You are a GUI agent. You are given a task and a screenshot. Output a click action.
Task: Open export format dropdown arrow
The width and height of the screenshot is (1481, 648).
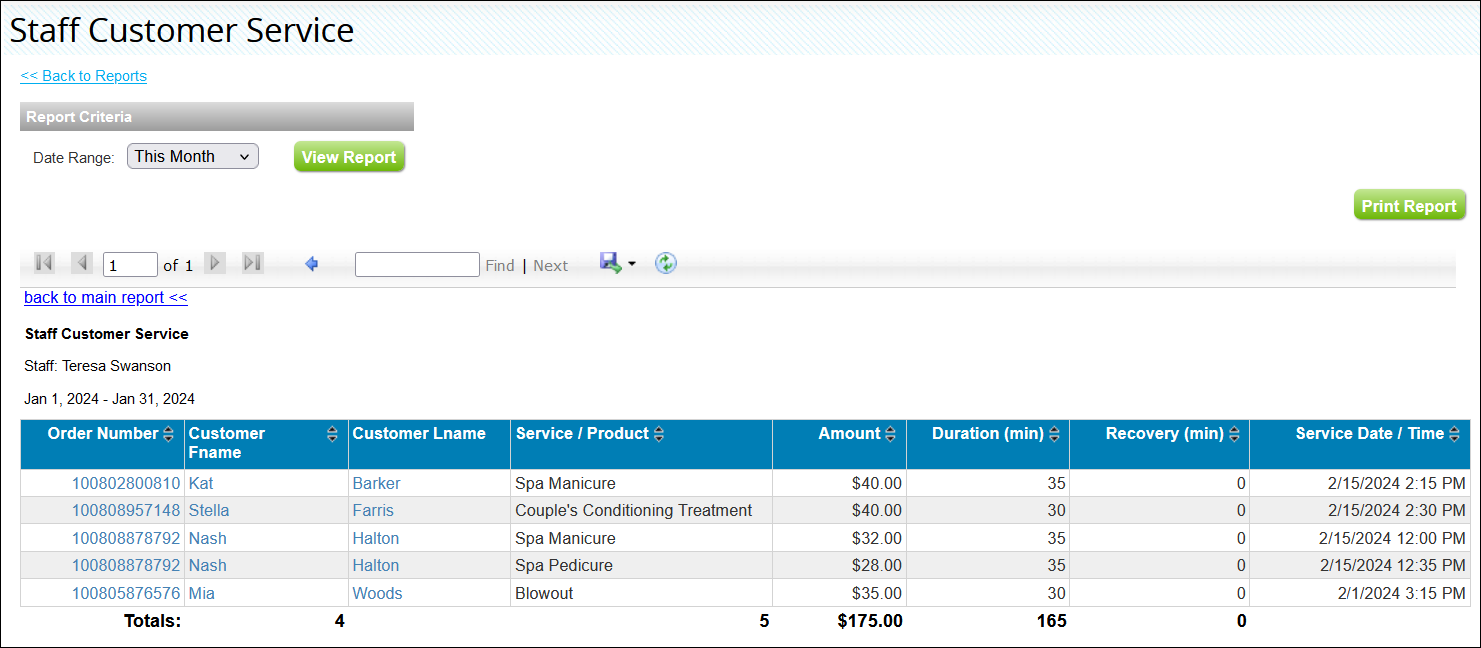pyautogui.click(x=632, y=265)
